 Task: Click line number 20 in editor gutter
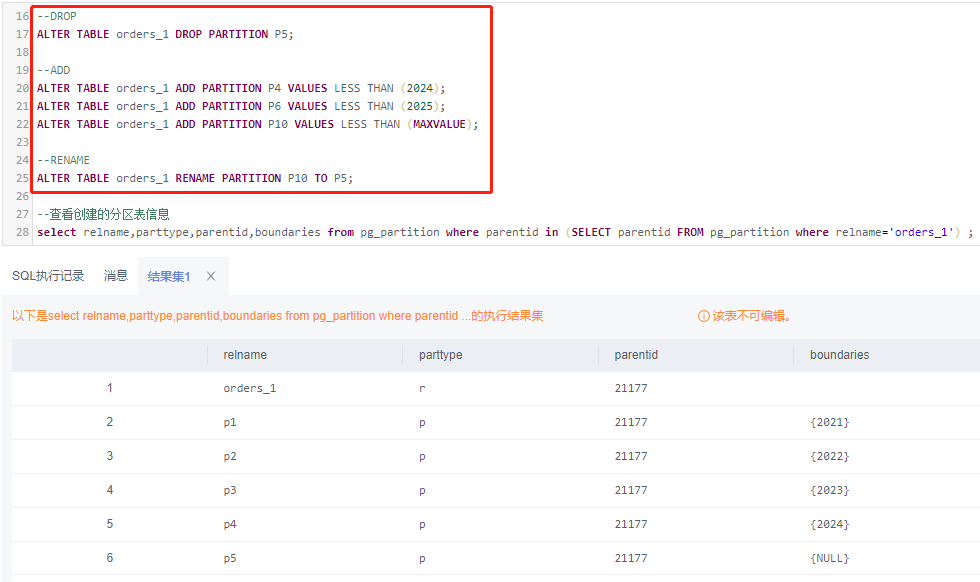[x=22, y=88]
